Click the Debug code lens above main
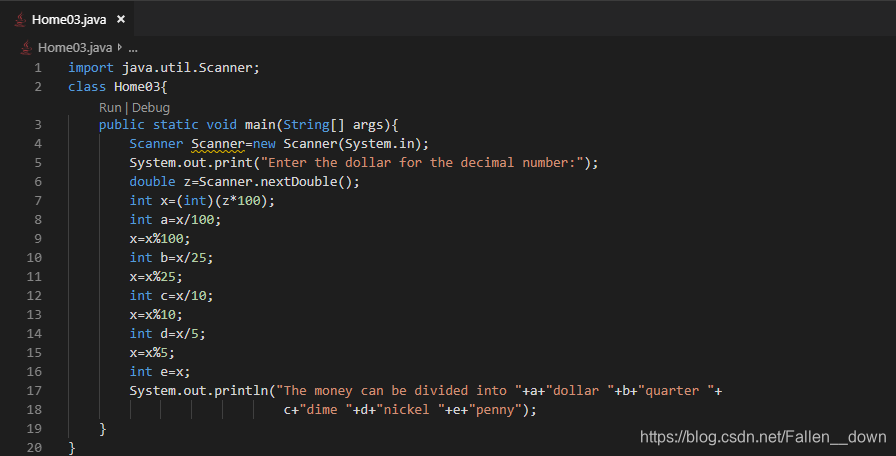The image size is (896, 456). point(151,107)
